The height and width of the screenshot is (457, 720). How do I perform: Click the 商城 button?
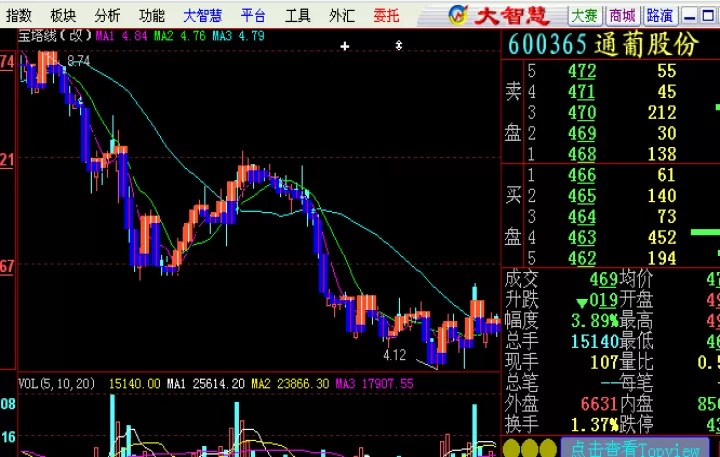(622, 16)
